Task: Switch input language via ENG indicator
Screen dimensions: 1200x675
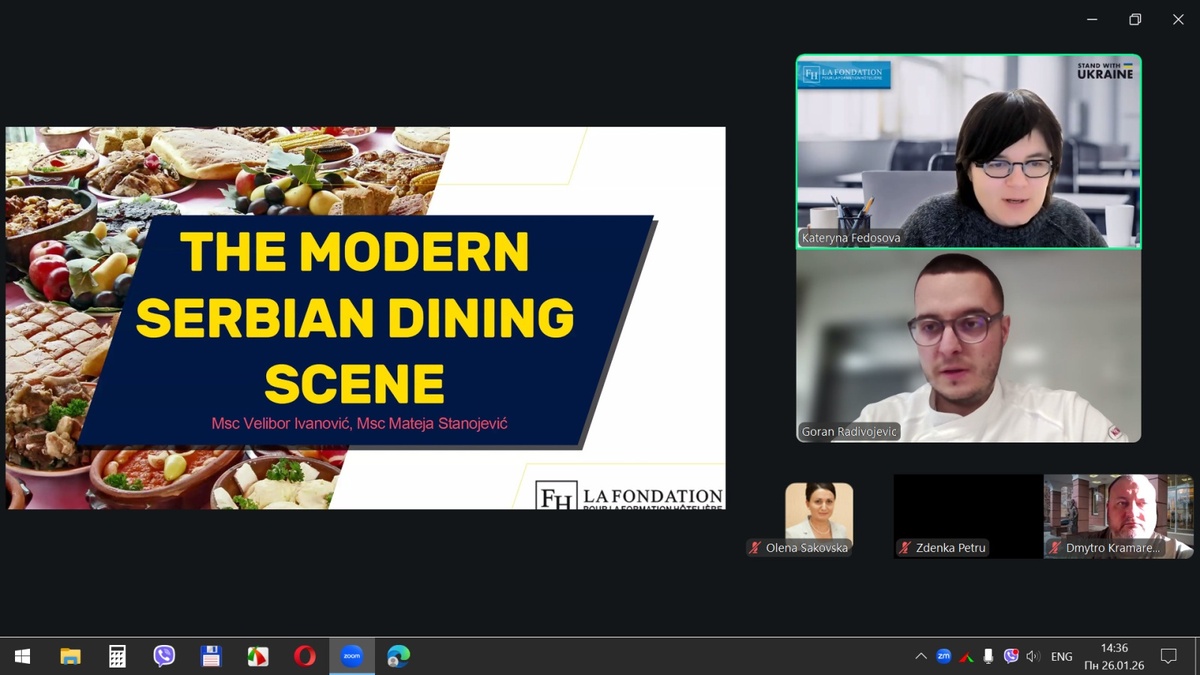Action: pyautogui.click(x=1062, y=656)
